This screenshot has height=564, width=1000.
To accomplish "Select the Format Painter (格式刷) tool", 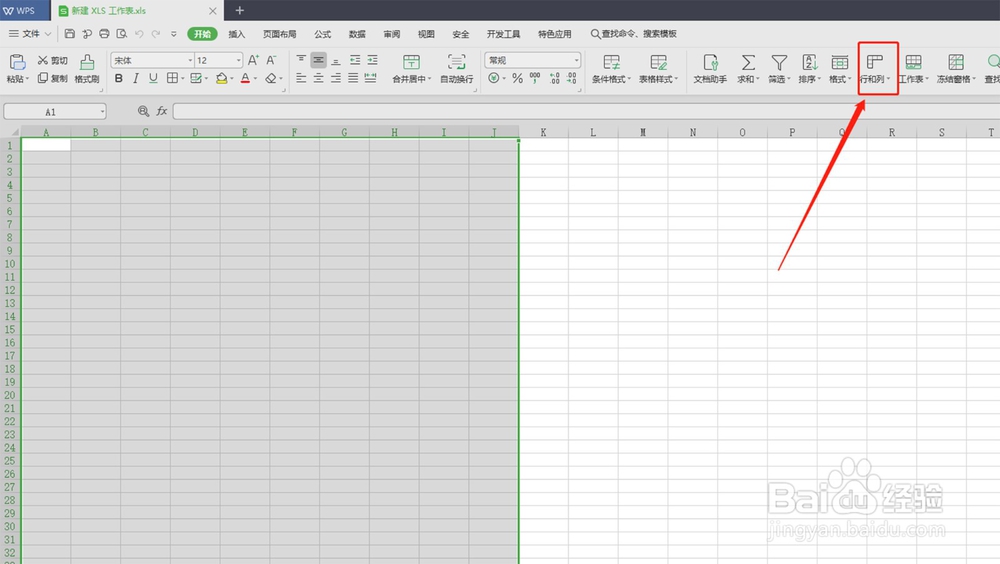I will tap(87, 69).
